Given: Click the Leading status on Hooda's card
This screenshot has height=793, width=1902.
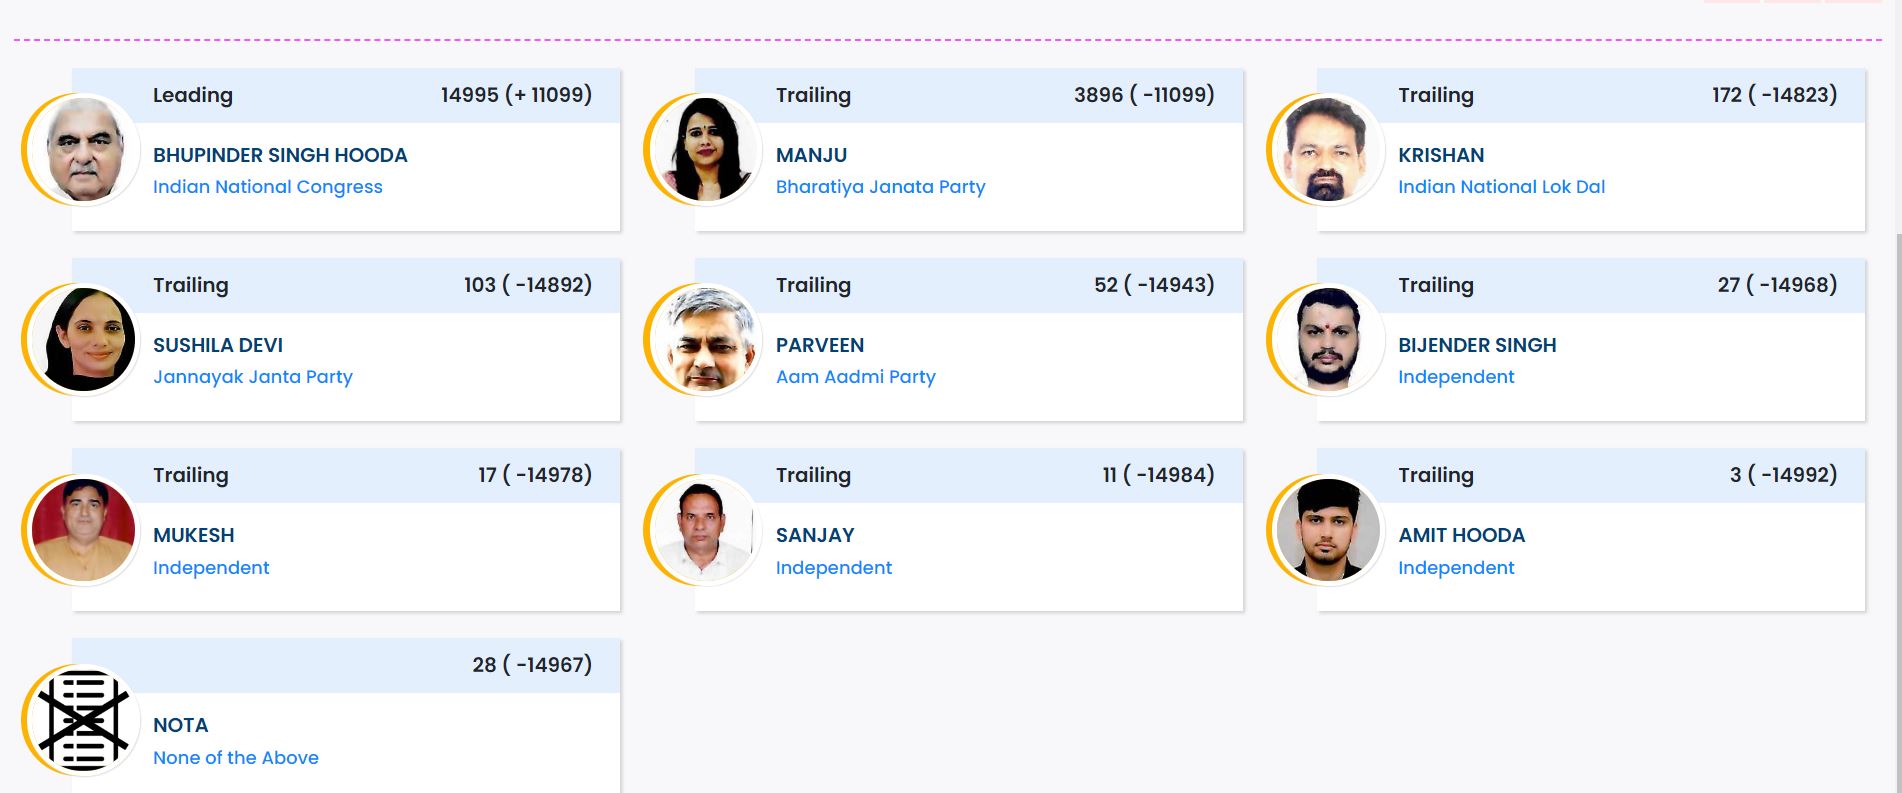Looking at the screenshot, I should tap(192, 95).
